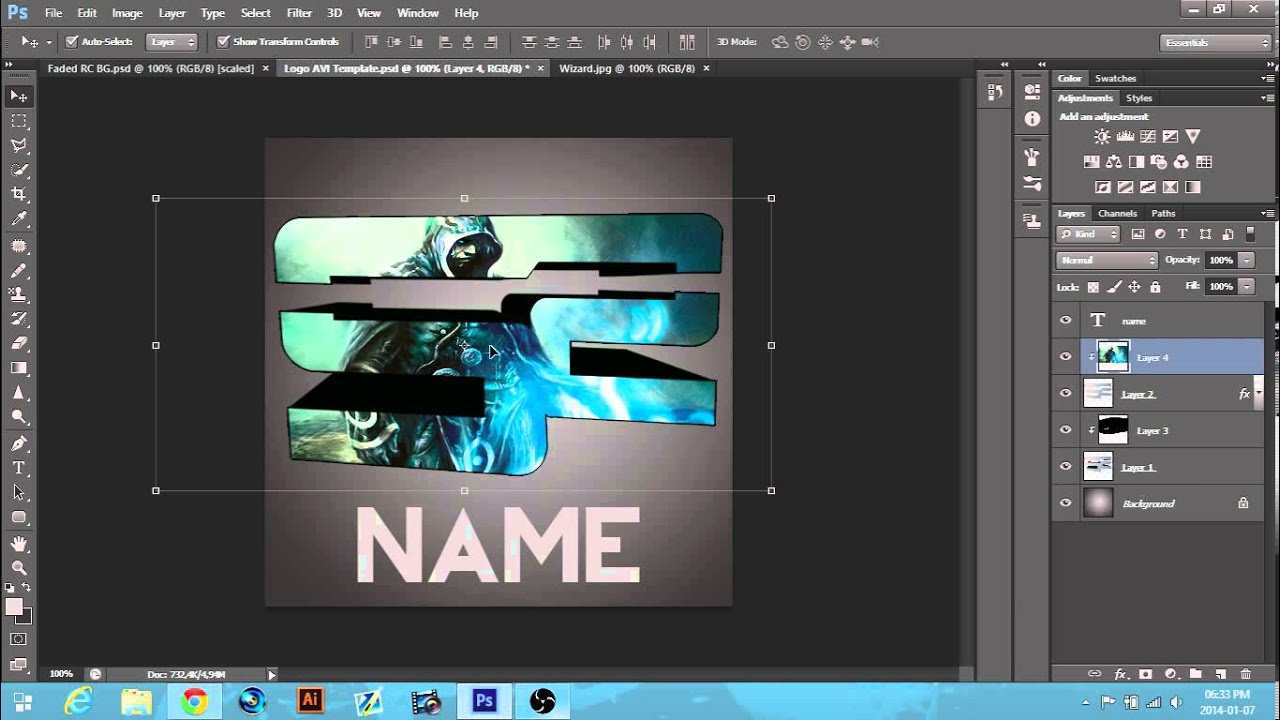Select the Blur tool
Screen dimensions: 1280x720
click(19, 392)
